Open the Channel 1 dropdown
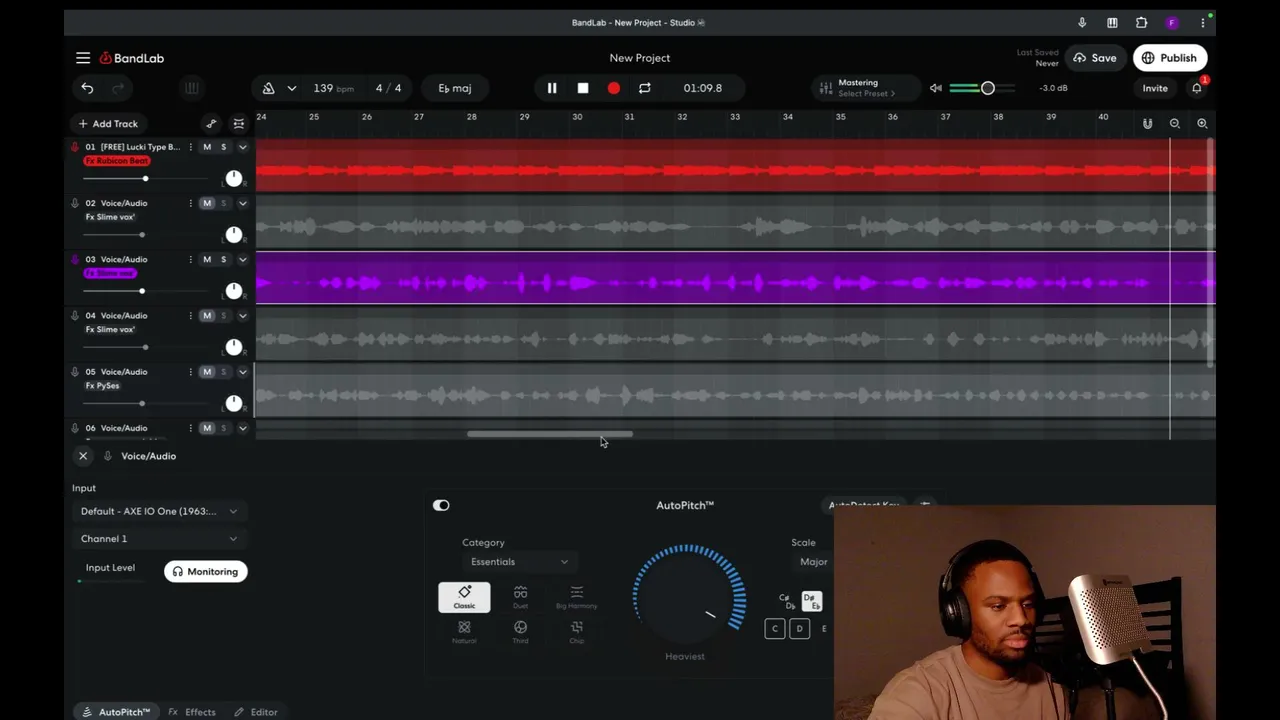The width and height of the screenshot is (1280, 720). tap(159, 539)
